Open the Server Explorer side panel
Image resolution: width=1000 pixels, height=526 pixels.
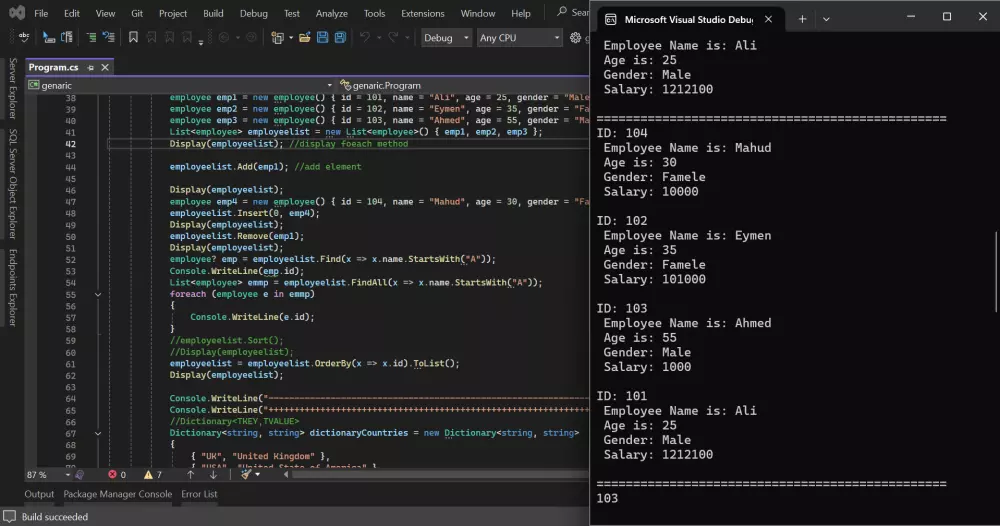12,89
